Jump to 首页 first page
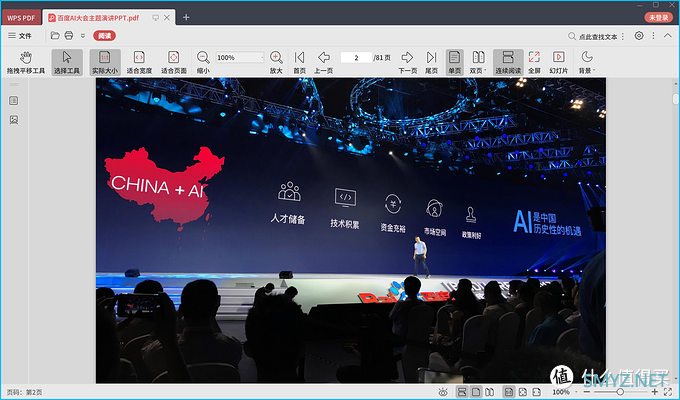Screen dimensions: 680x400 (299, 62)
